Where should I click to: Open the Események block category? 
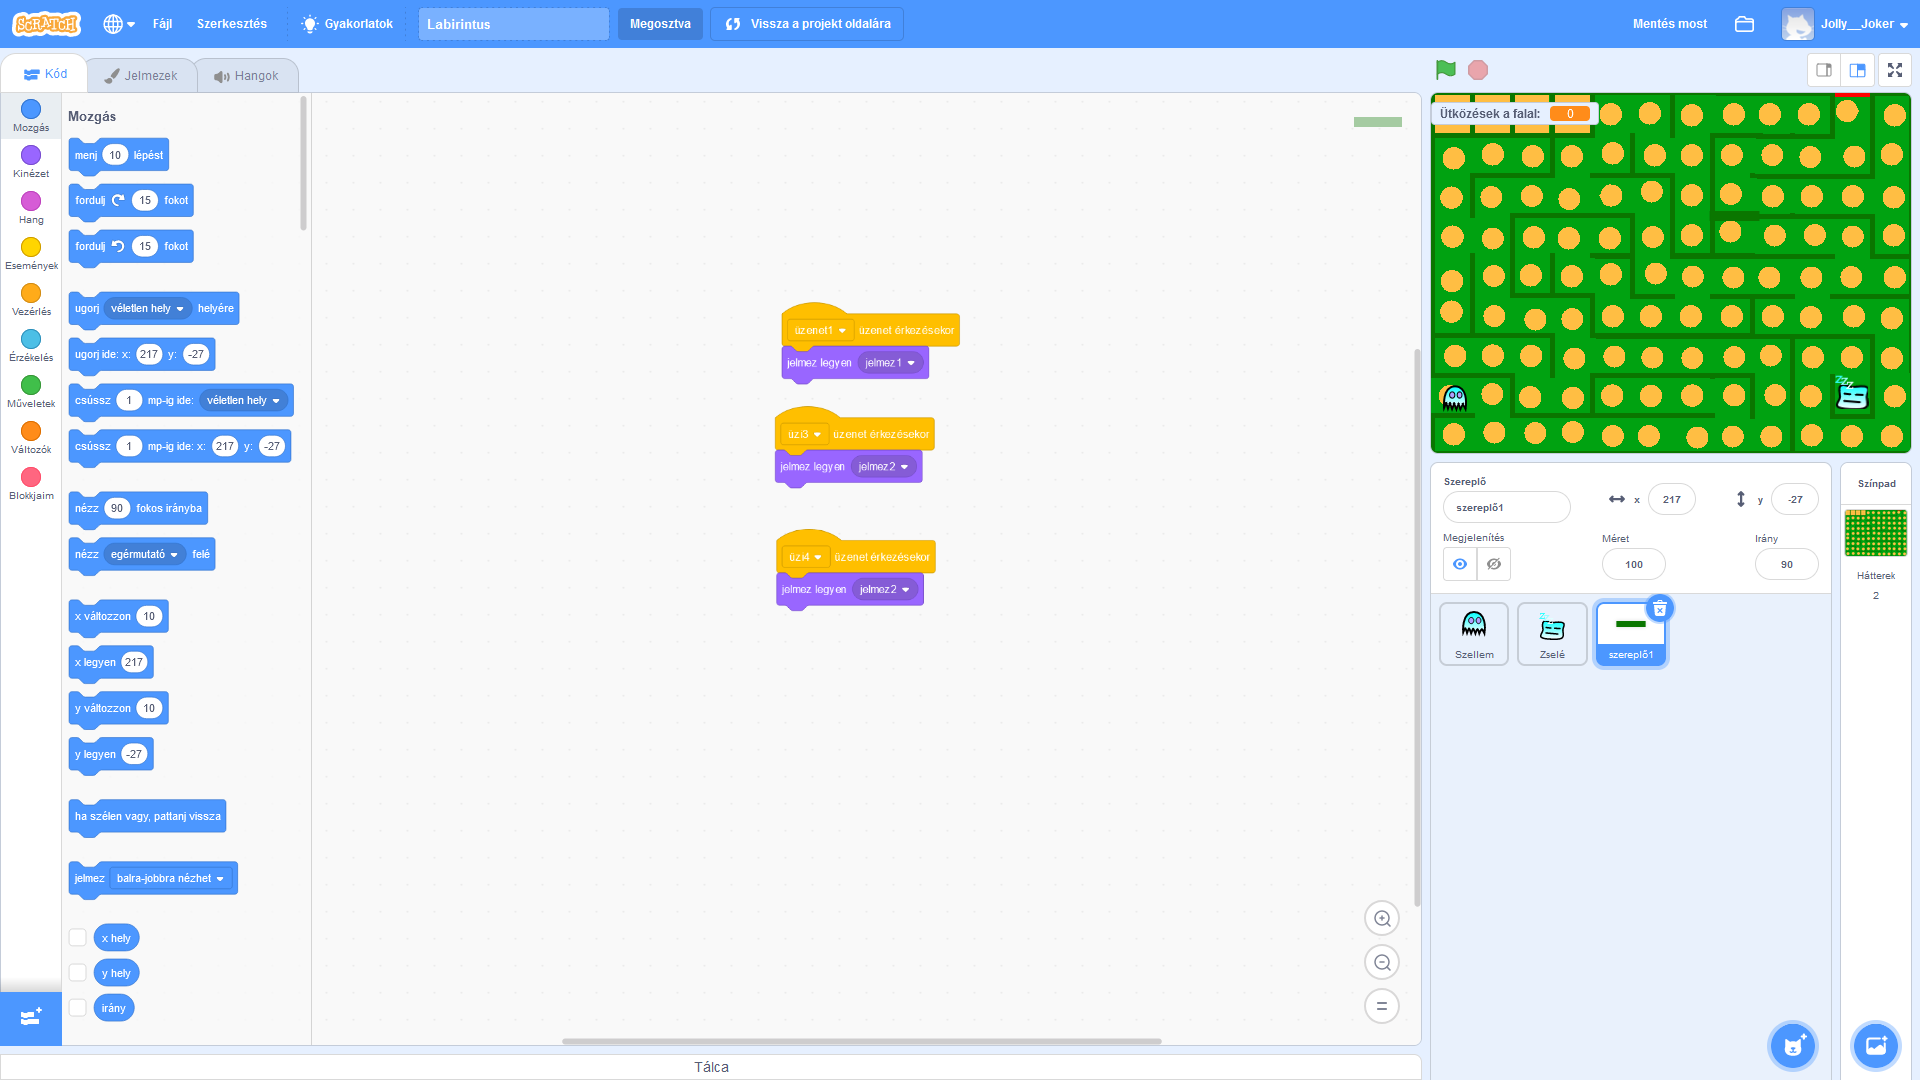[31, 250]
